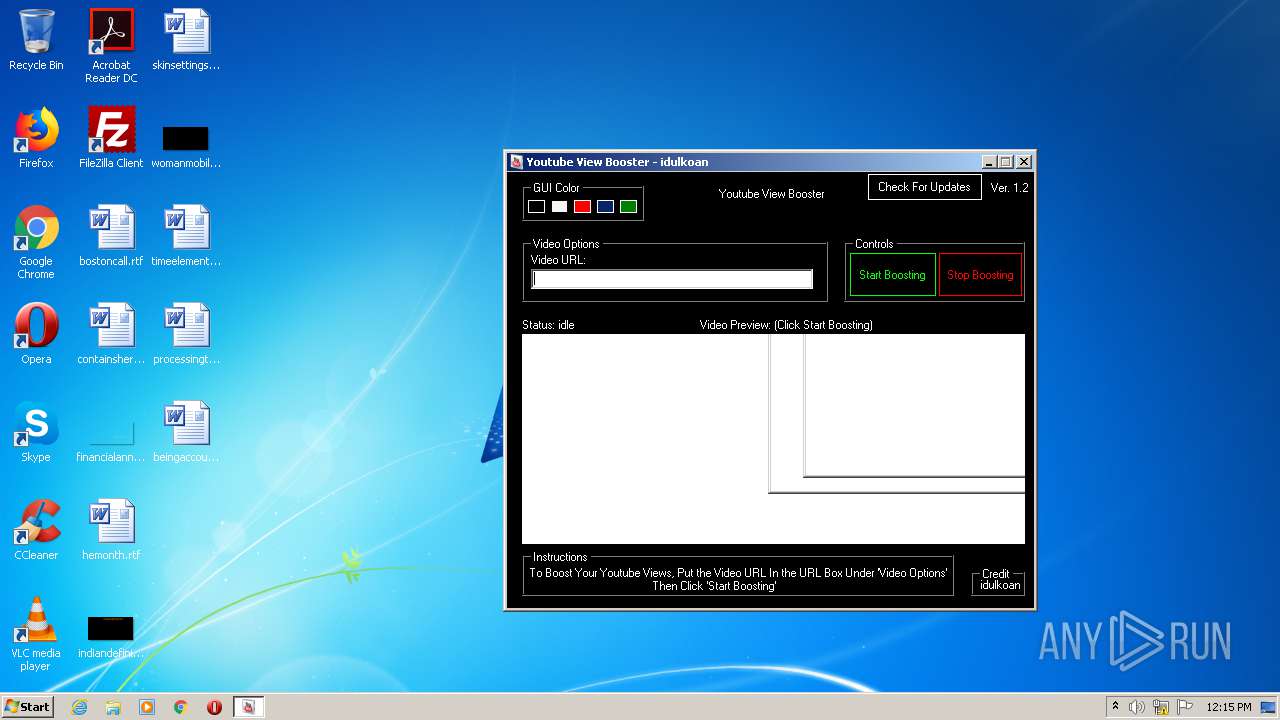Click the volume speaker tray icon

[1137, 707]
